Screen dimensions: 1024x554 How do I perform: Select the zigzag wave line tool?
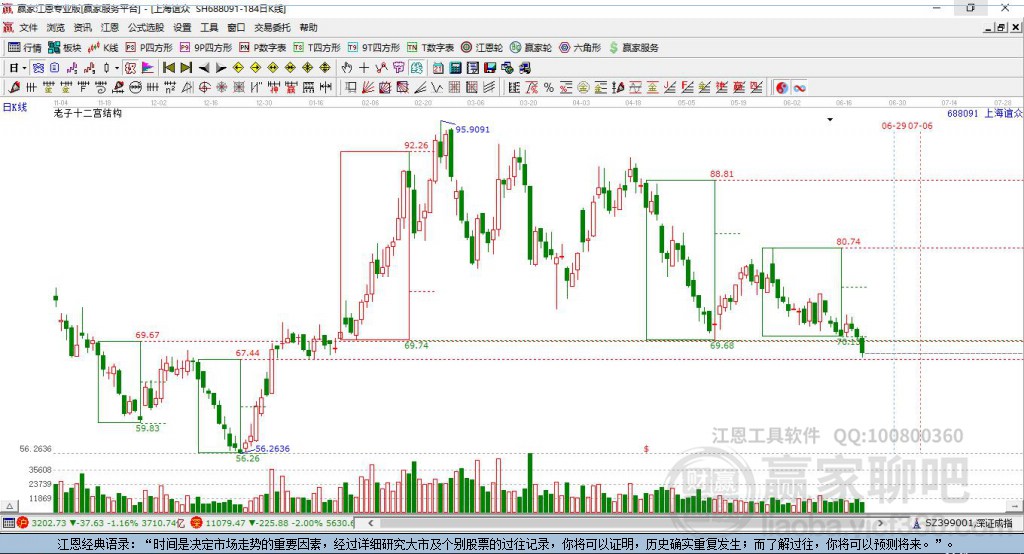tap(436, 88)
